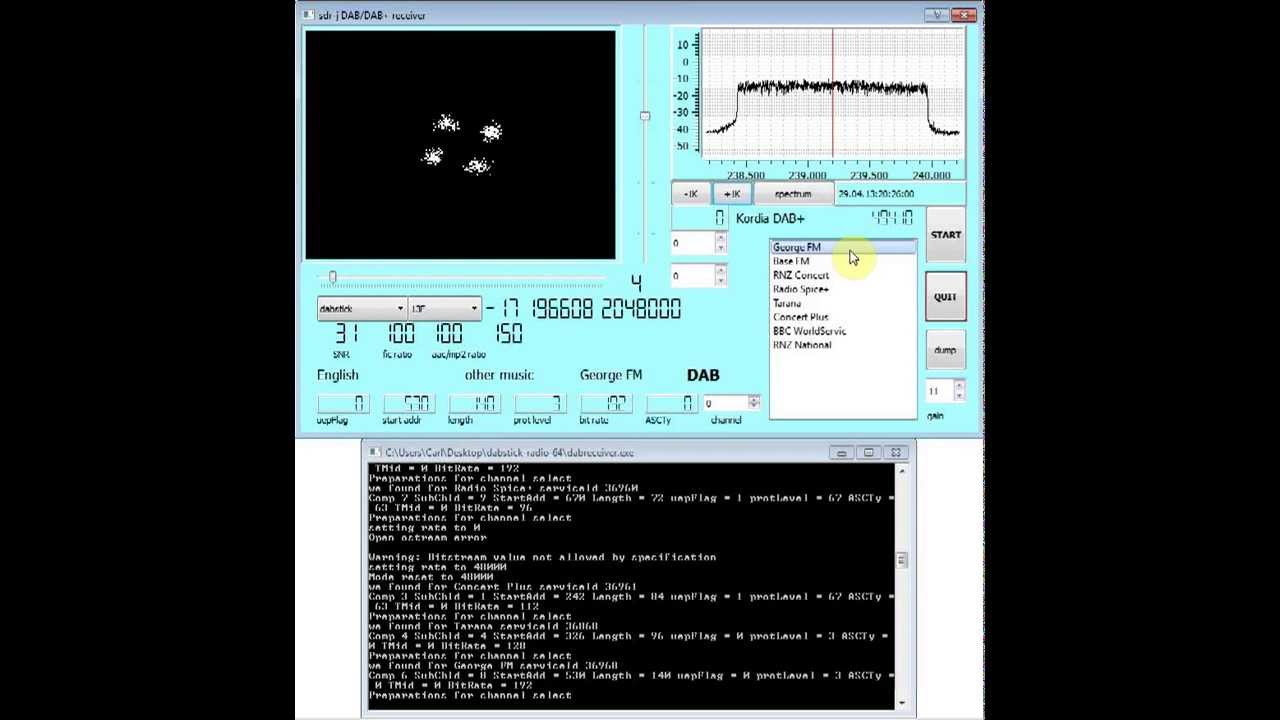Click the lower spinbox showing 0 above the station list
Screen dimensions: 1280x720
(699, 275)
